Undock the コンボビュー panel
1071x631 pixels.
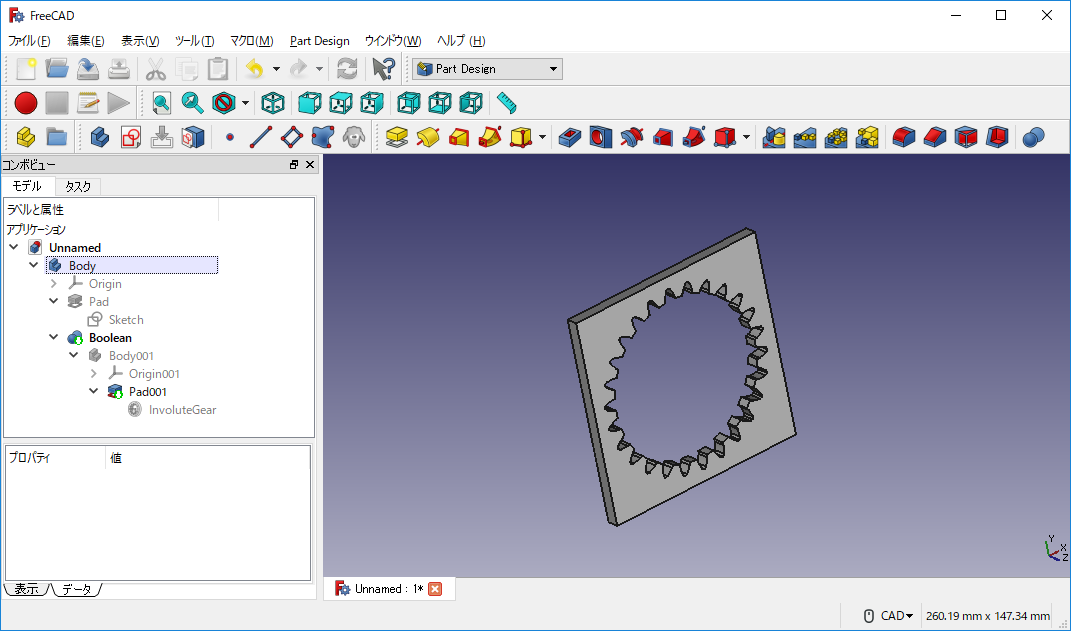[x=294, y=165]
